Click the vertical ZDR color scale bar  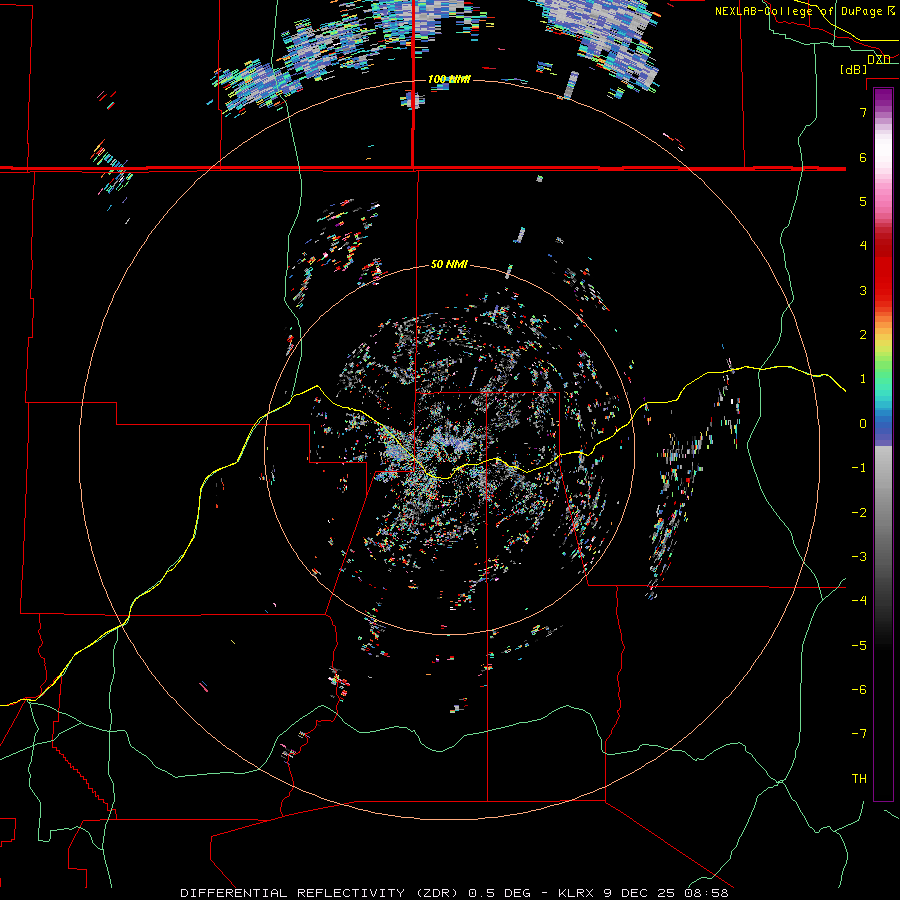coord(883,444)
